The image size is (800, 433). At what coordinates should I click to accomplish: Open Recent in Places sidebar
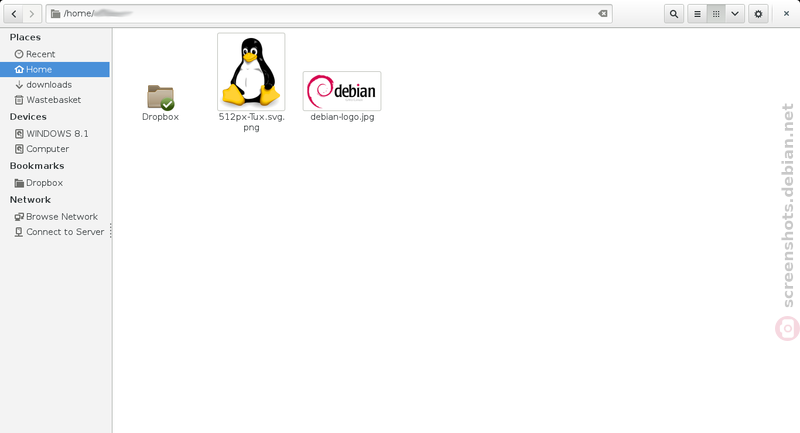[x=55, y=54]
